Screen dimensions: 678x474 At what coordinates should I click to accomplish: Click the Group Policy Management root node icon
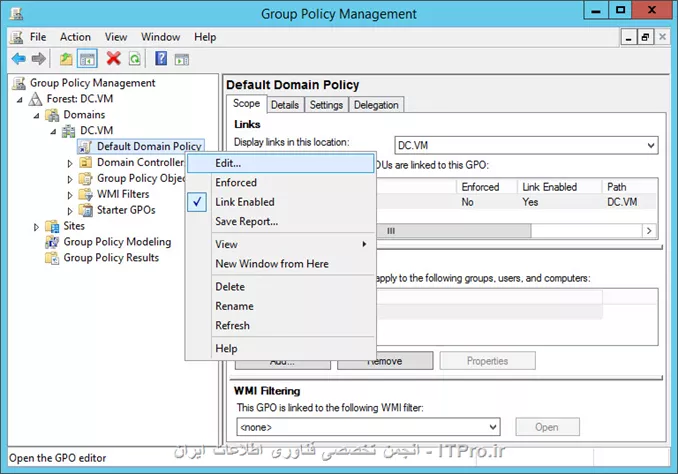[19, 83]
